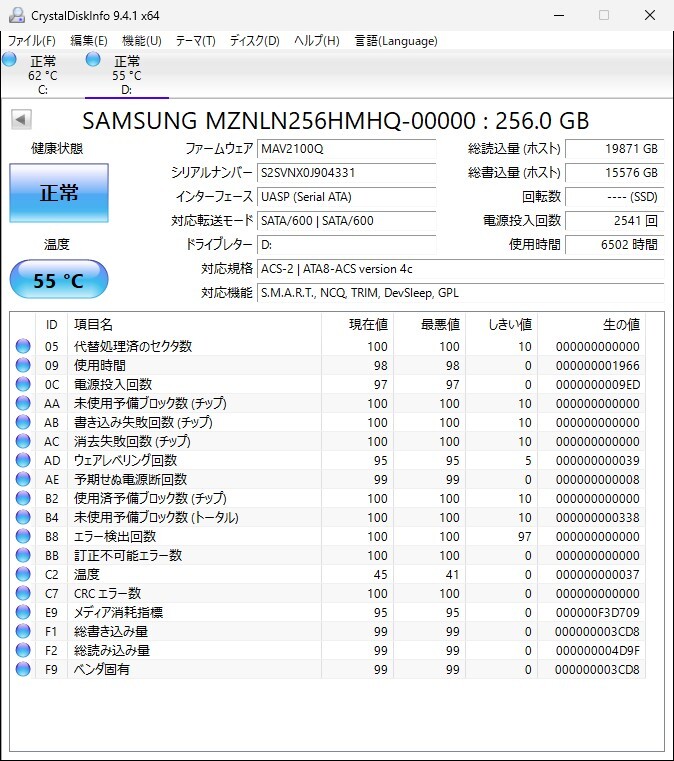Click the 生の値 column header

[592, 325]
